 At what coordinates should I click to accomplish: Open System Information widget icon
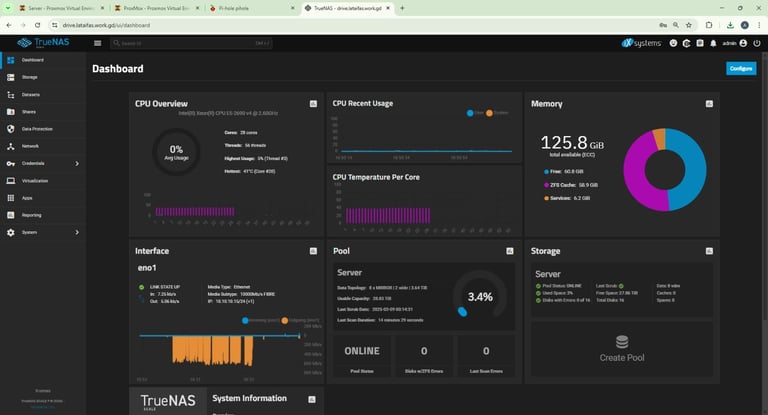click(x=312, y=399)
